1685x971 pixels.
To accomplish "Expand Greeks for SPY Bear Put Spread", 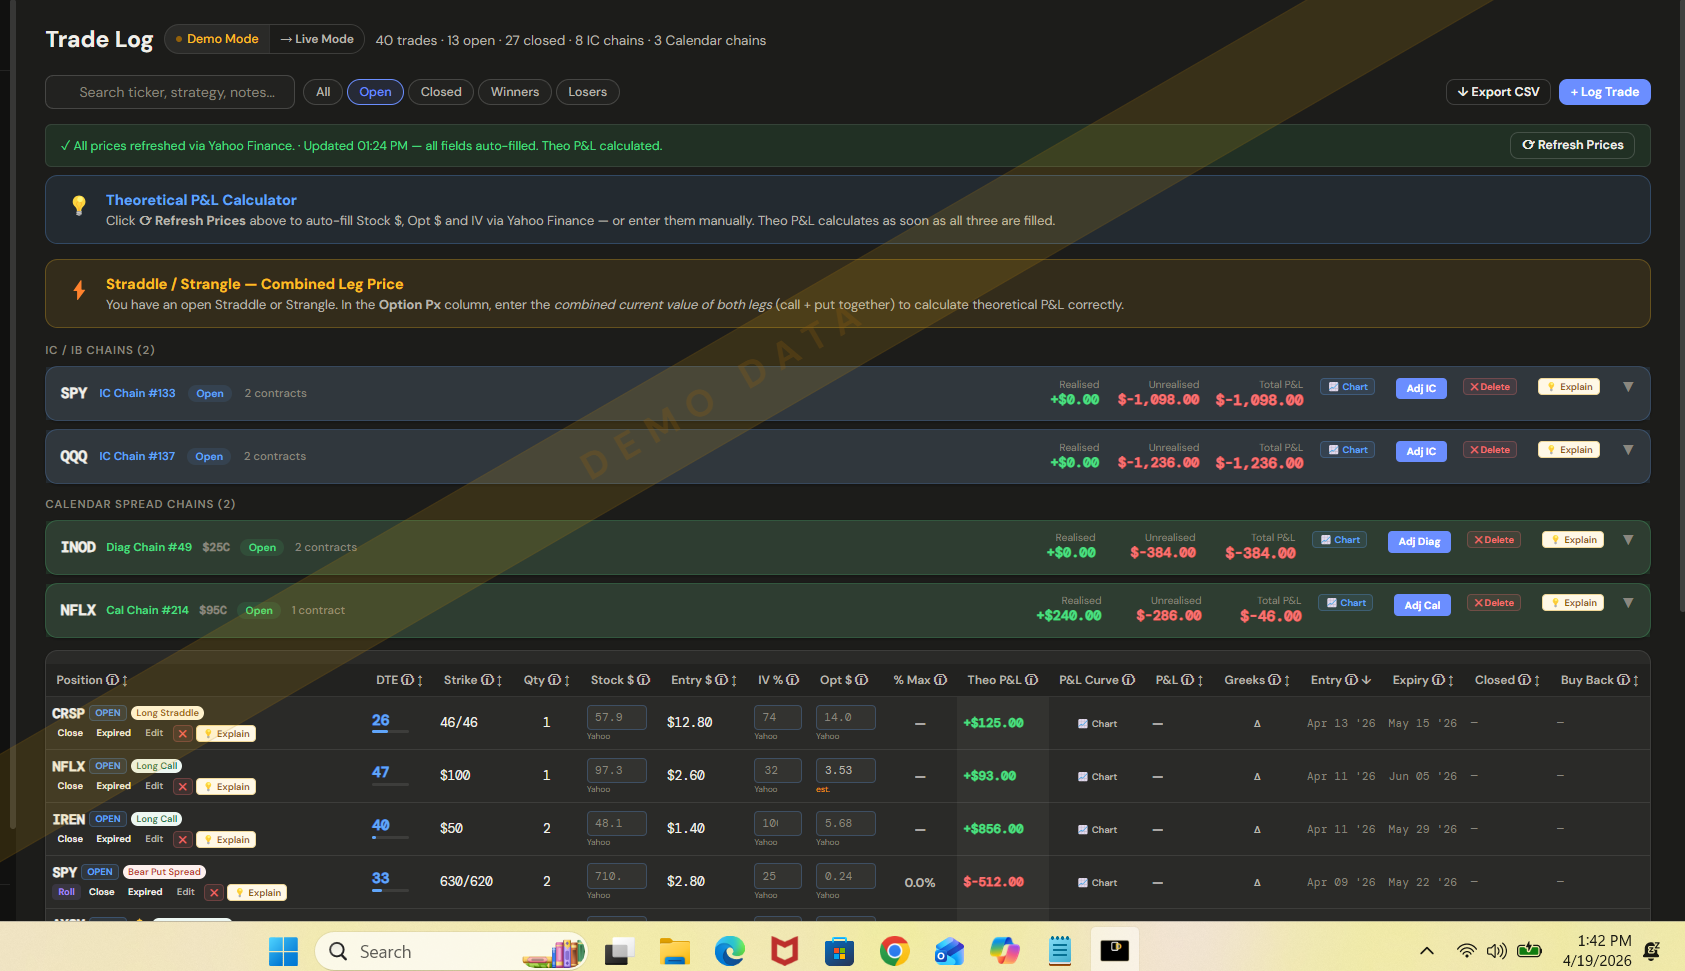I will [1257, 883].
